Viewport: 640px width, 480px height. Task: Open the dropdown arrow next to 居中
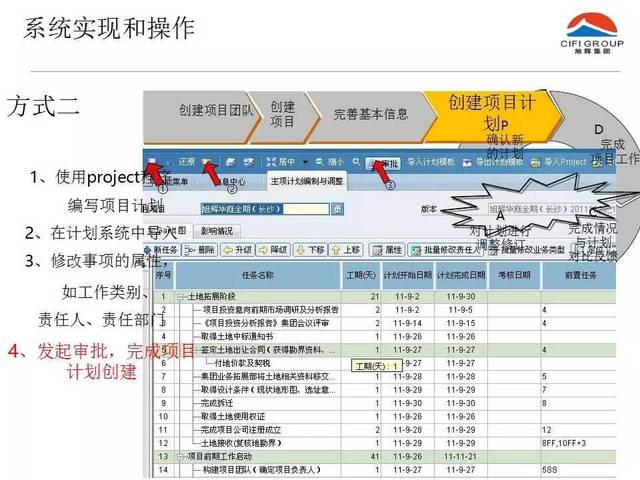304,162
